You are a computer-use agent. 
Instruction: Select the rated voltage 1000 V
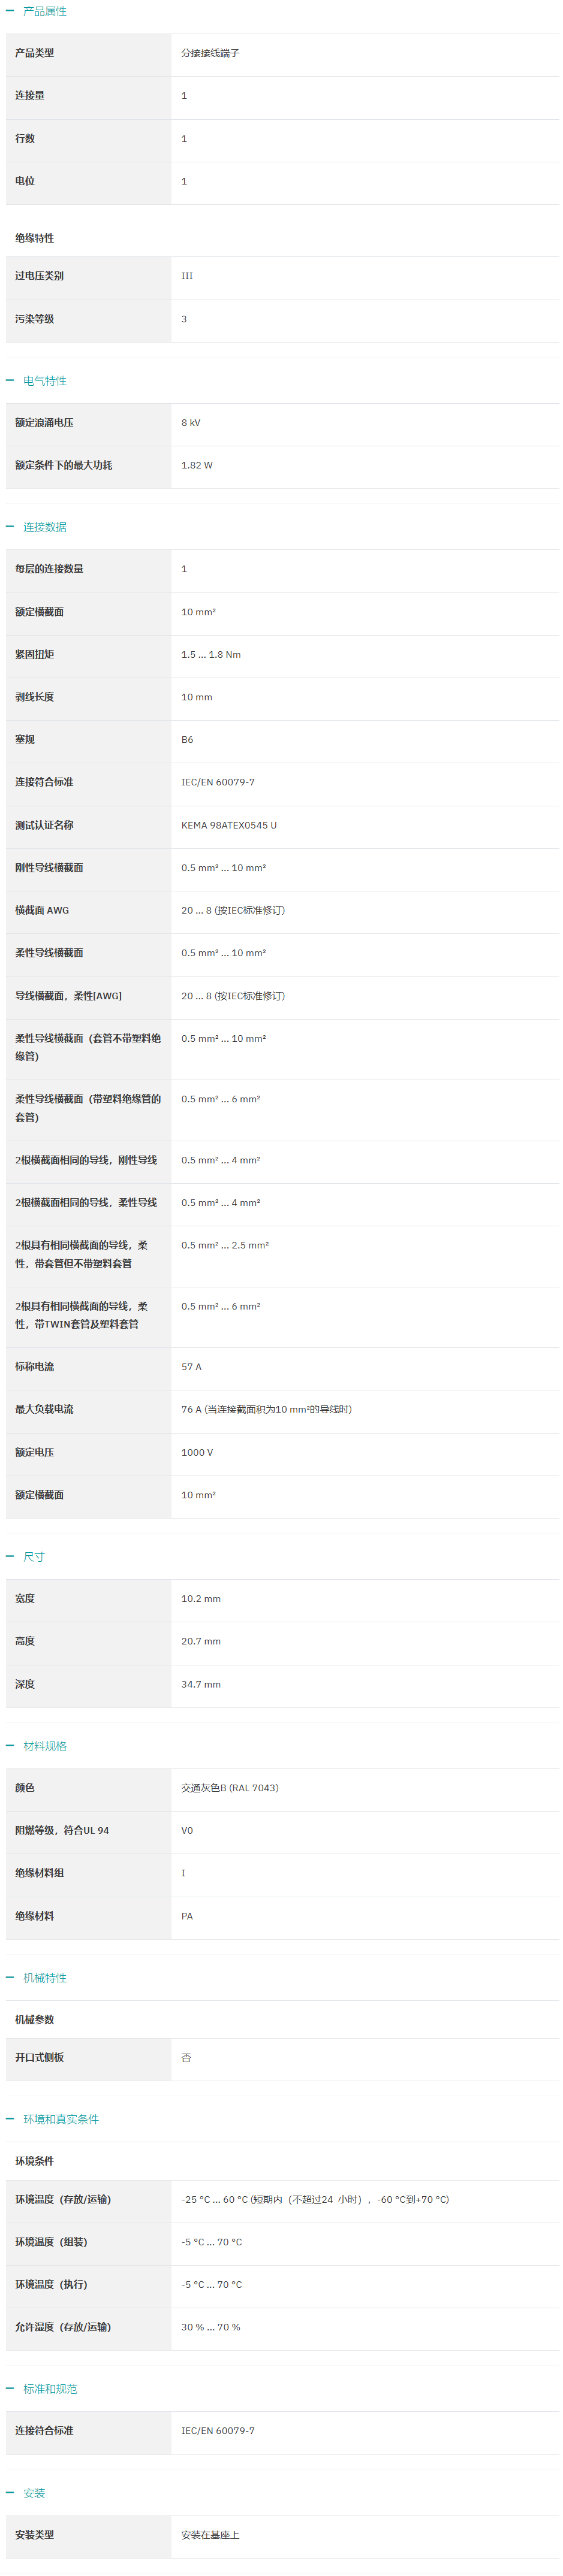tap(197, 1453)
